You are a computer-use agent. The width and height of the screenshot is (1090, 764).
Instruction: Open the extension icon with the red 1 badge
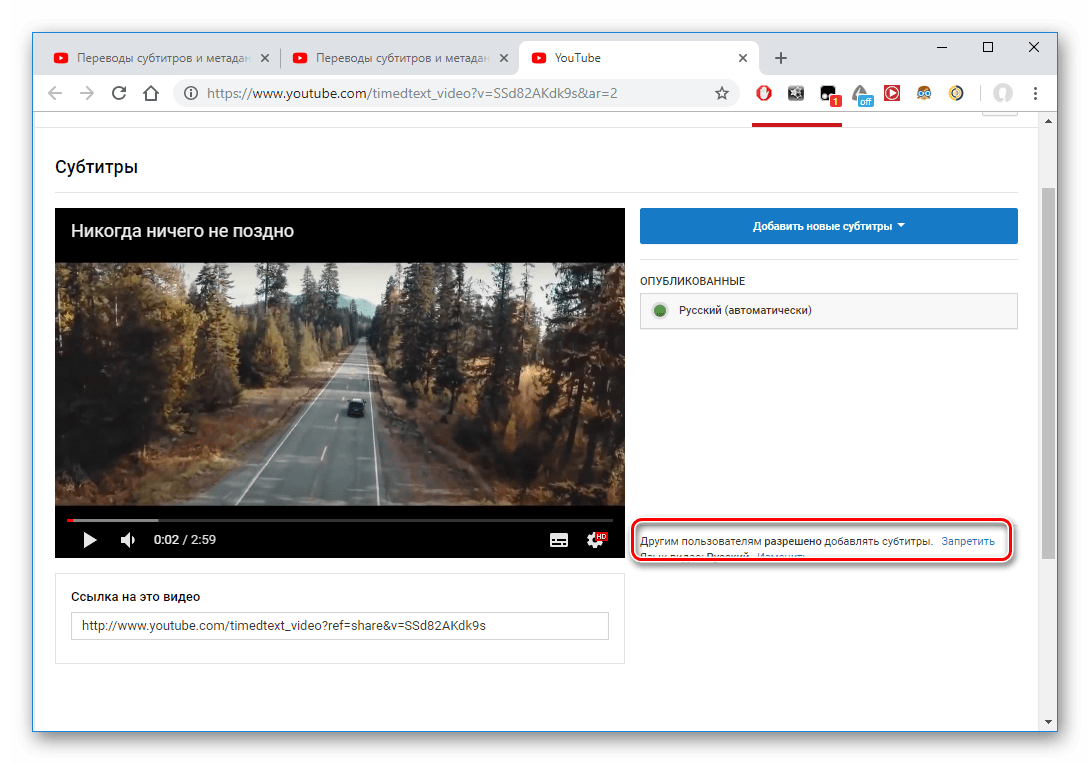(829, 95)
